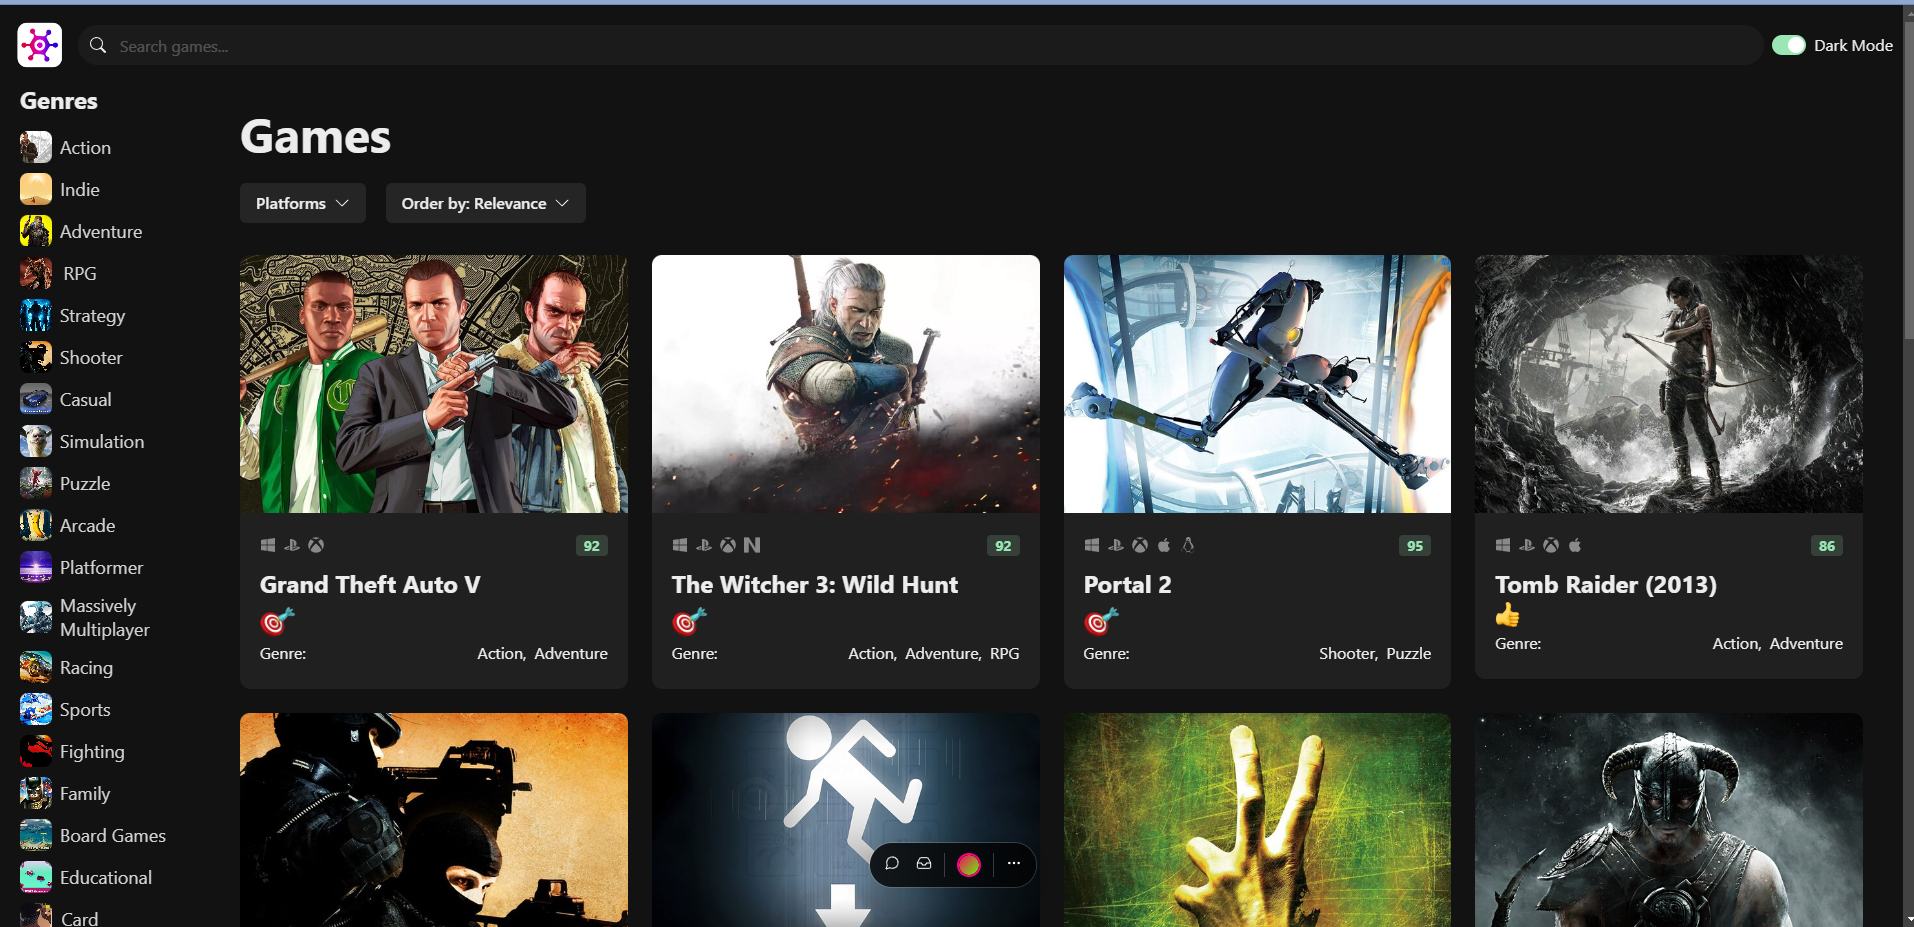Click the chat bubble icon on the Portal card
1914x927 pixels.
[892, 864]
